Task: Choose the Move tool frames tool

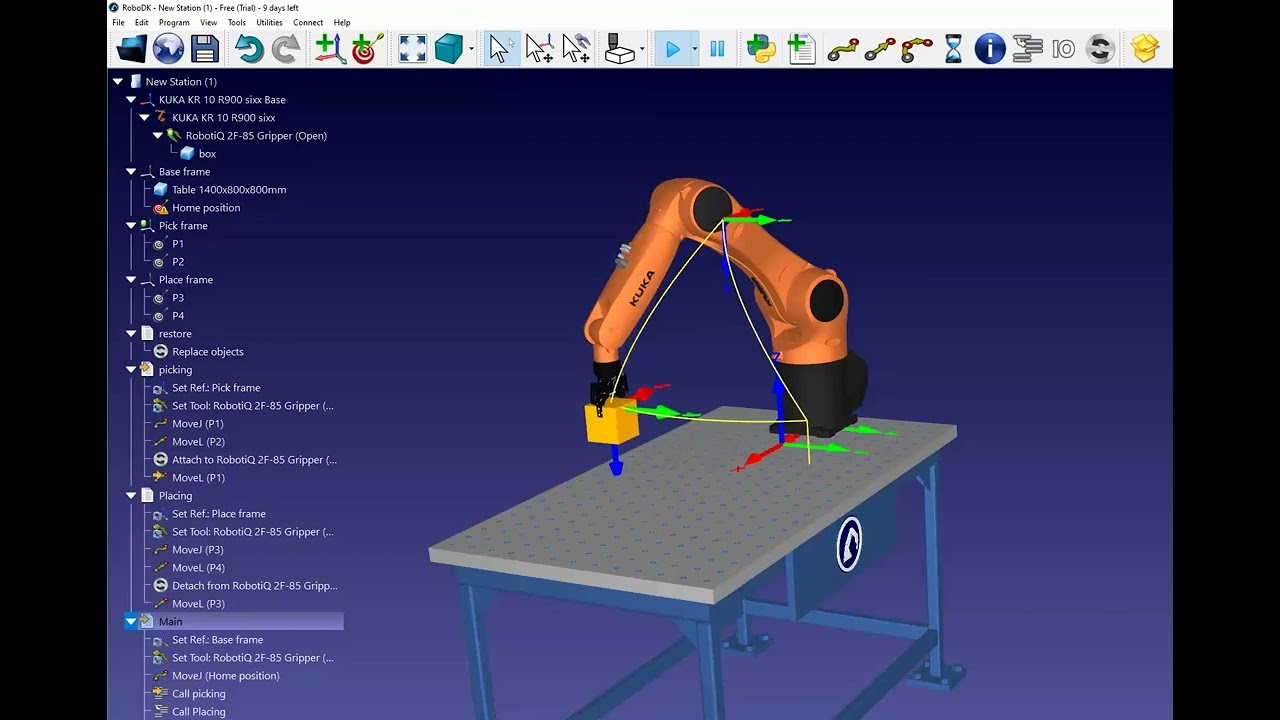Action: (576, 48)
